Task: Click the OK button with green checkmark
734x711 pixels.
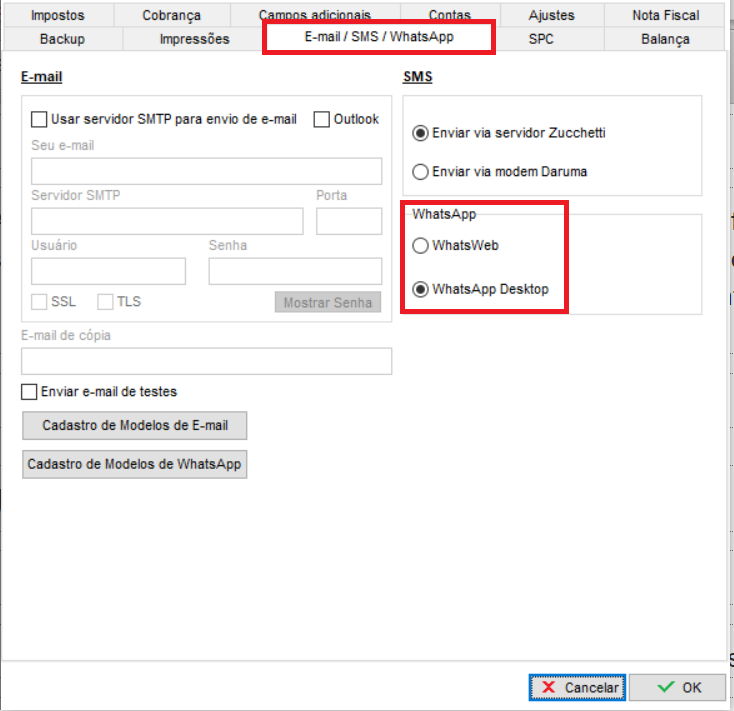Action: pyautogui.click(x=679, y=687)
